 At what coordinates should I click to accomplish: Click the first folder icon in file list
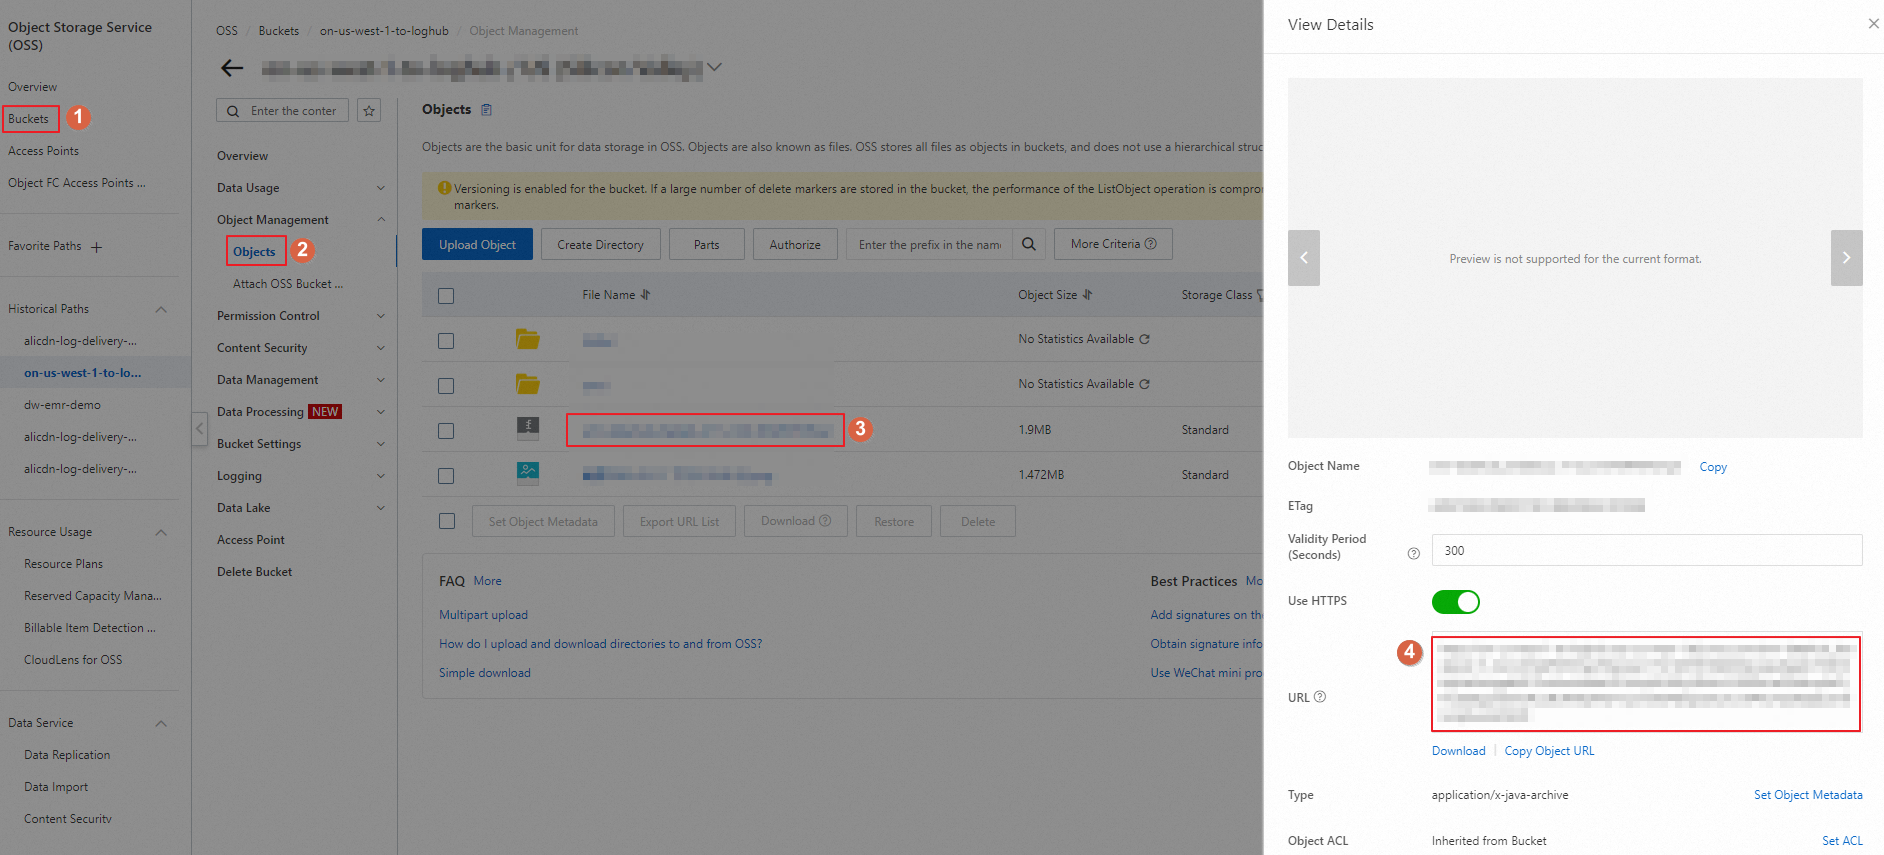(528, 340)
